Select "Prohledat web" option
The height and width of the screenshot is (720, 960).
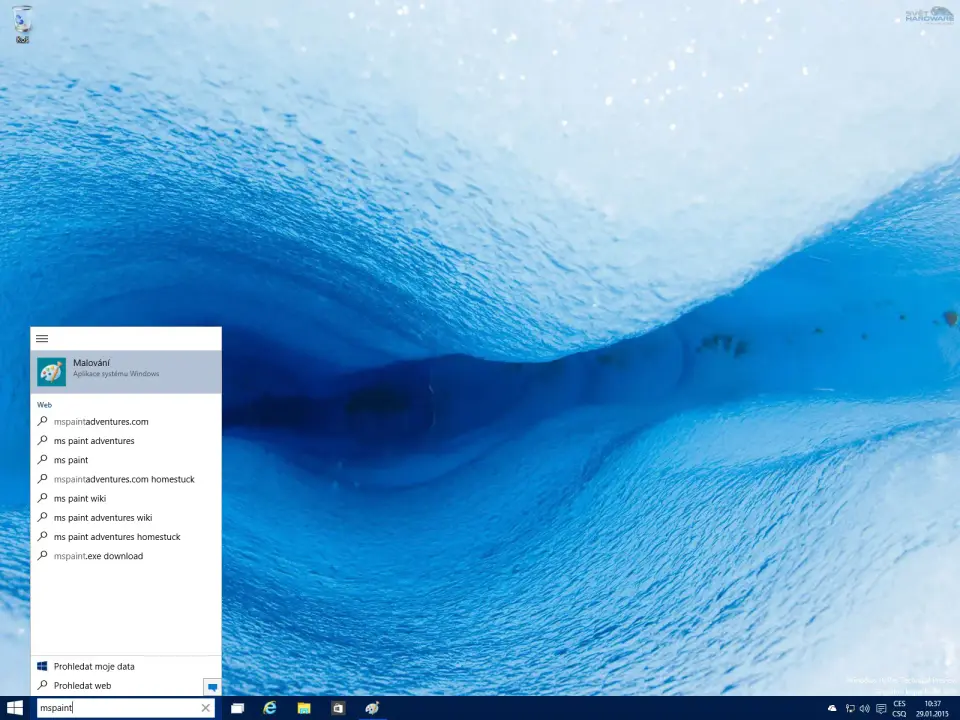coord(82,686)
